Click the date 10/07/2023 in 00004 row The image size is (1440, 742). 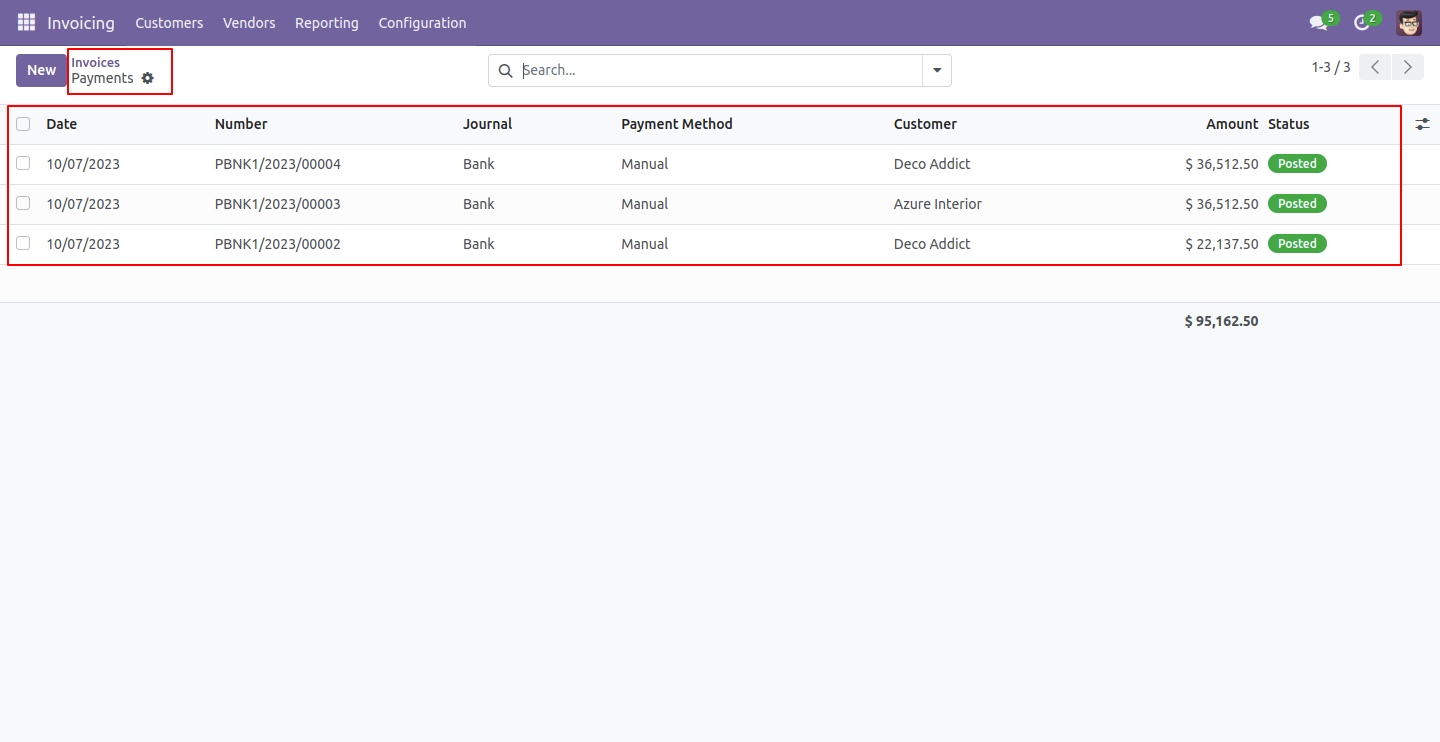(83, 164)
